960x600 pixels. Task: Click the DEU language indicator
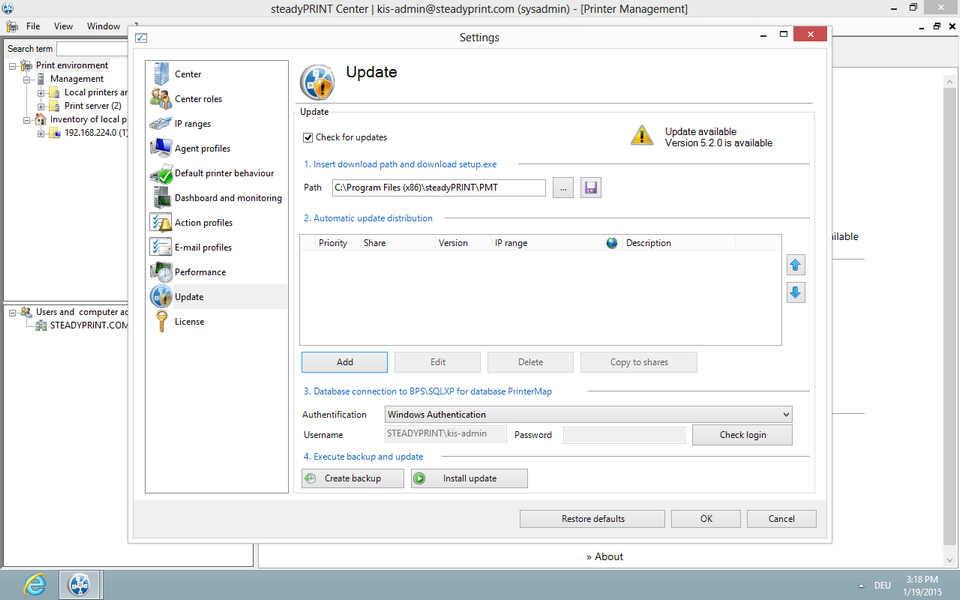point(882,585)
